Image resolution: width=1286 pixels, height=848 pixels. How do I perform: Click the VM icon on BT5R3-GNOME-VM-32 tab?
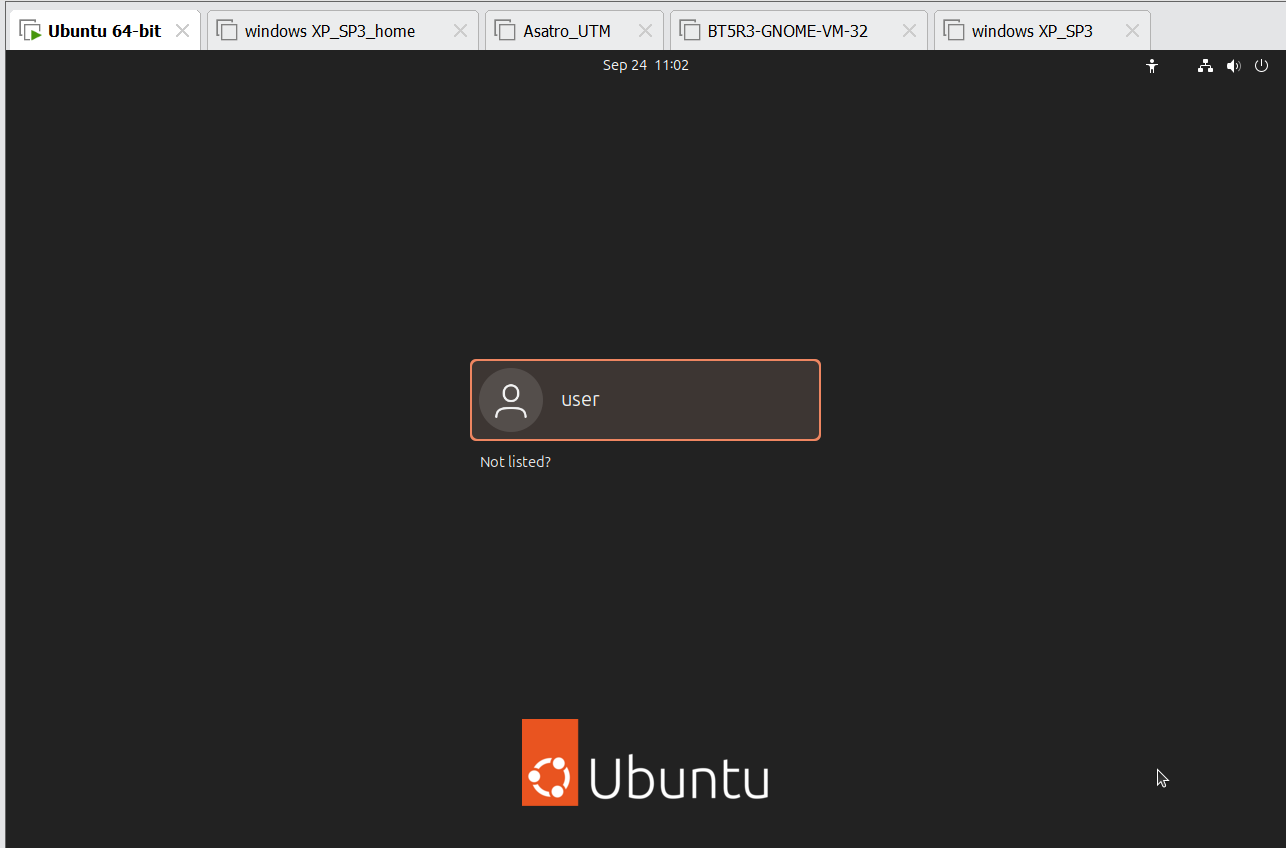tap(689, 31)
